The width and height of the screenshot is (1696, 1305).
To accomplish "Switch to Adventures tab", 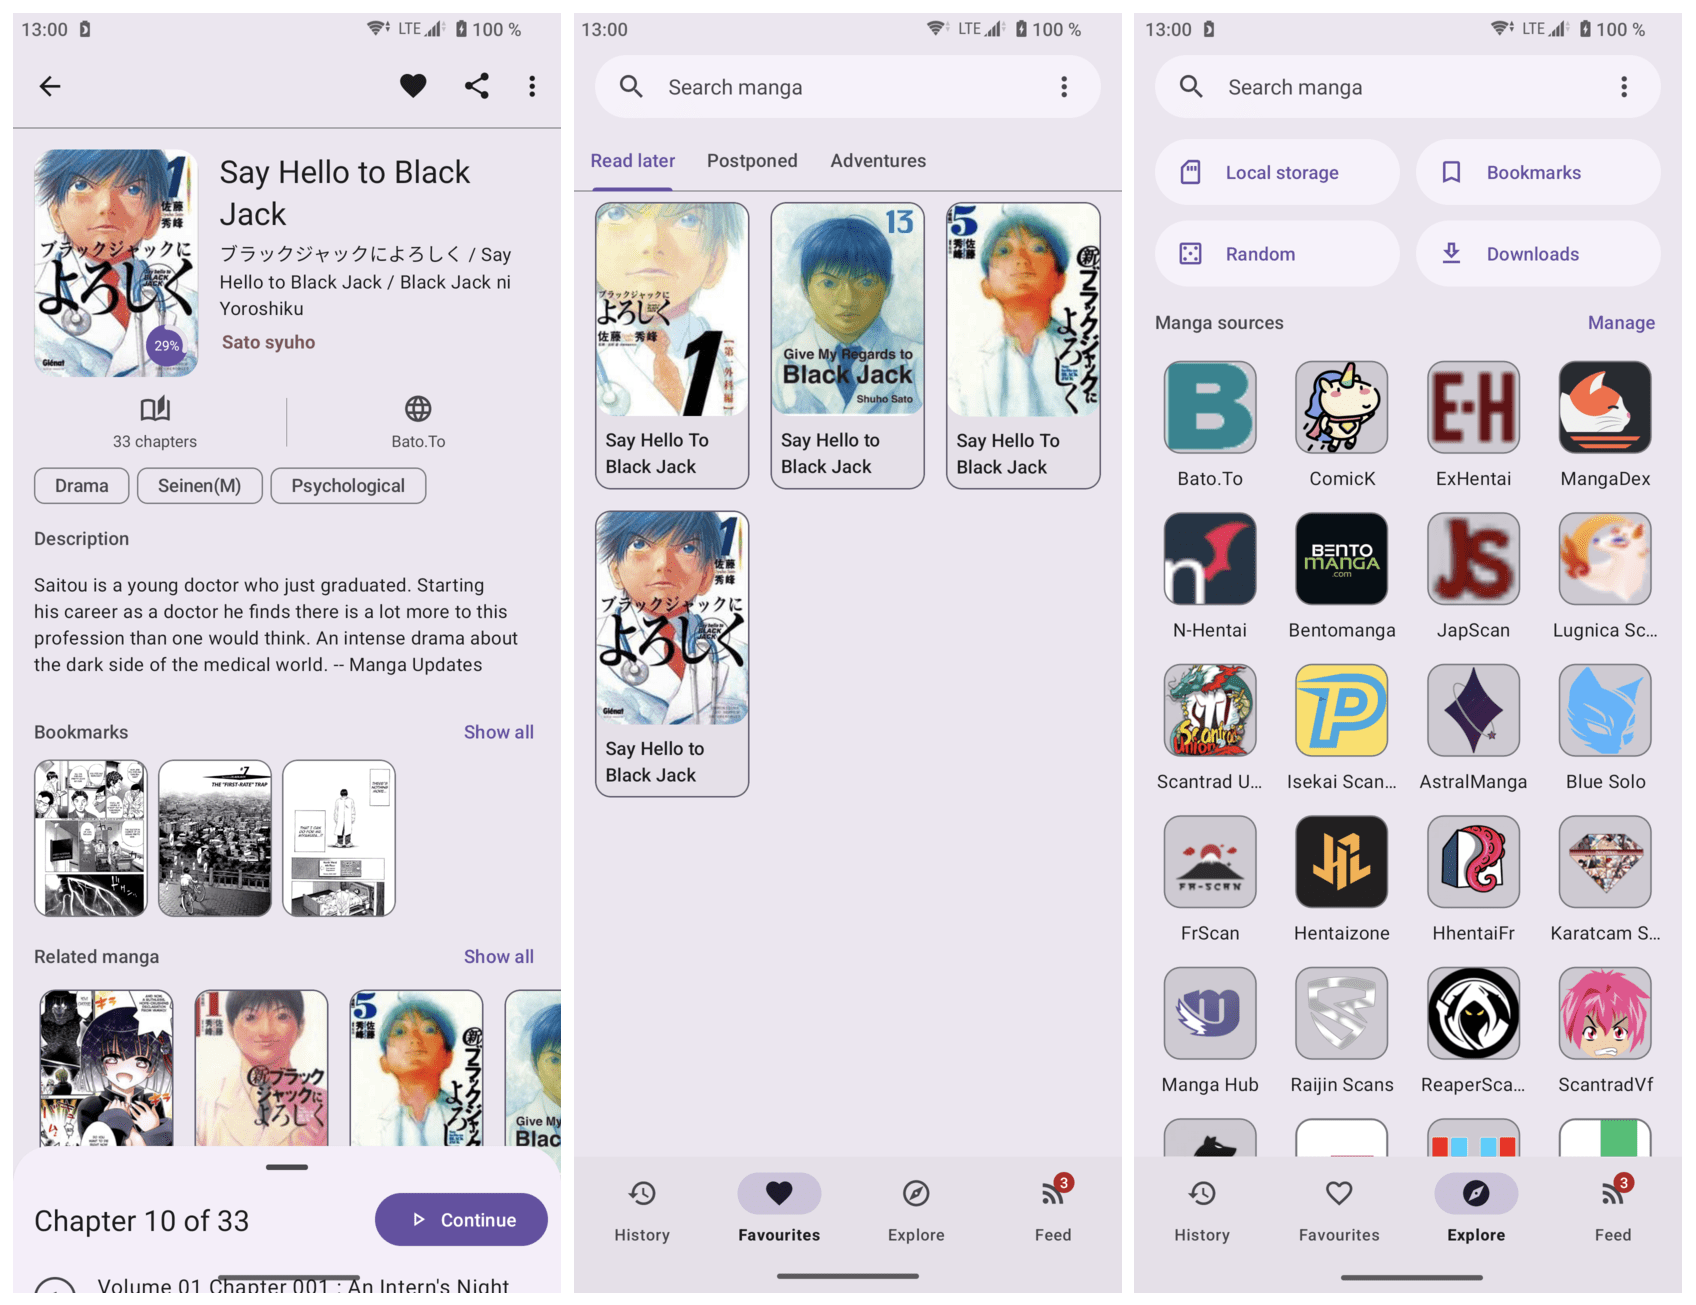I will tap(878, 161).
